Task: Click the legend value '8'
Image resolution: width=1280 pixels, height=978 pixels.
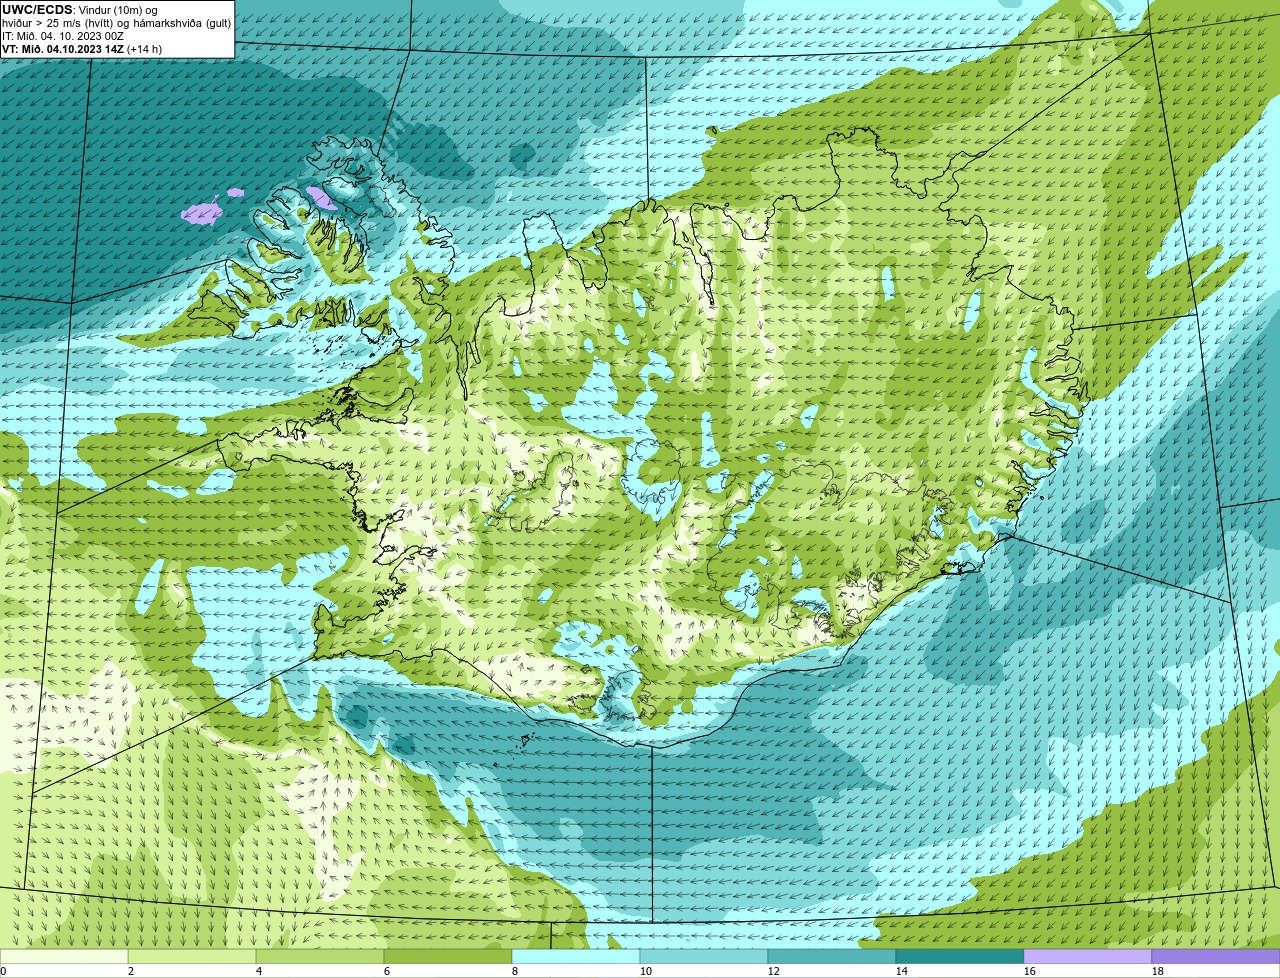Action: coord(515,971)
